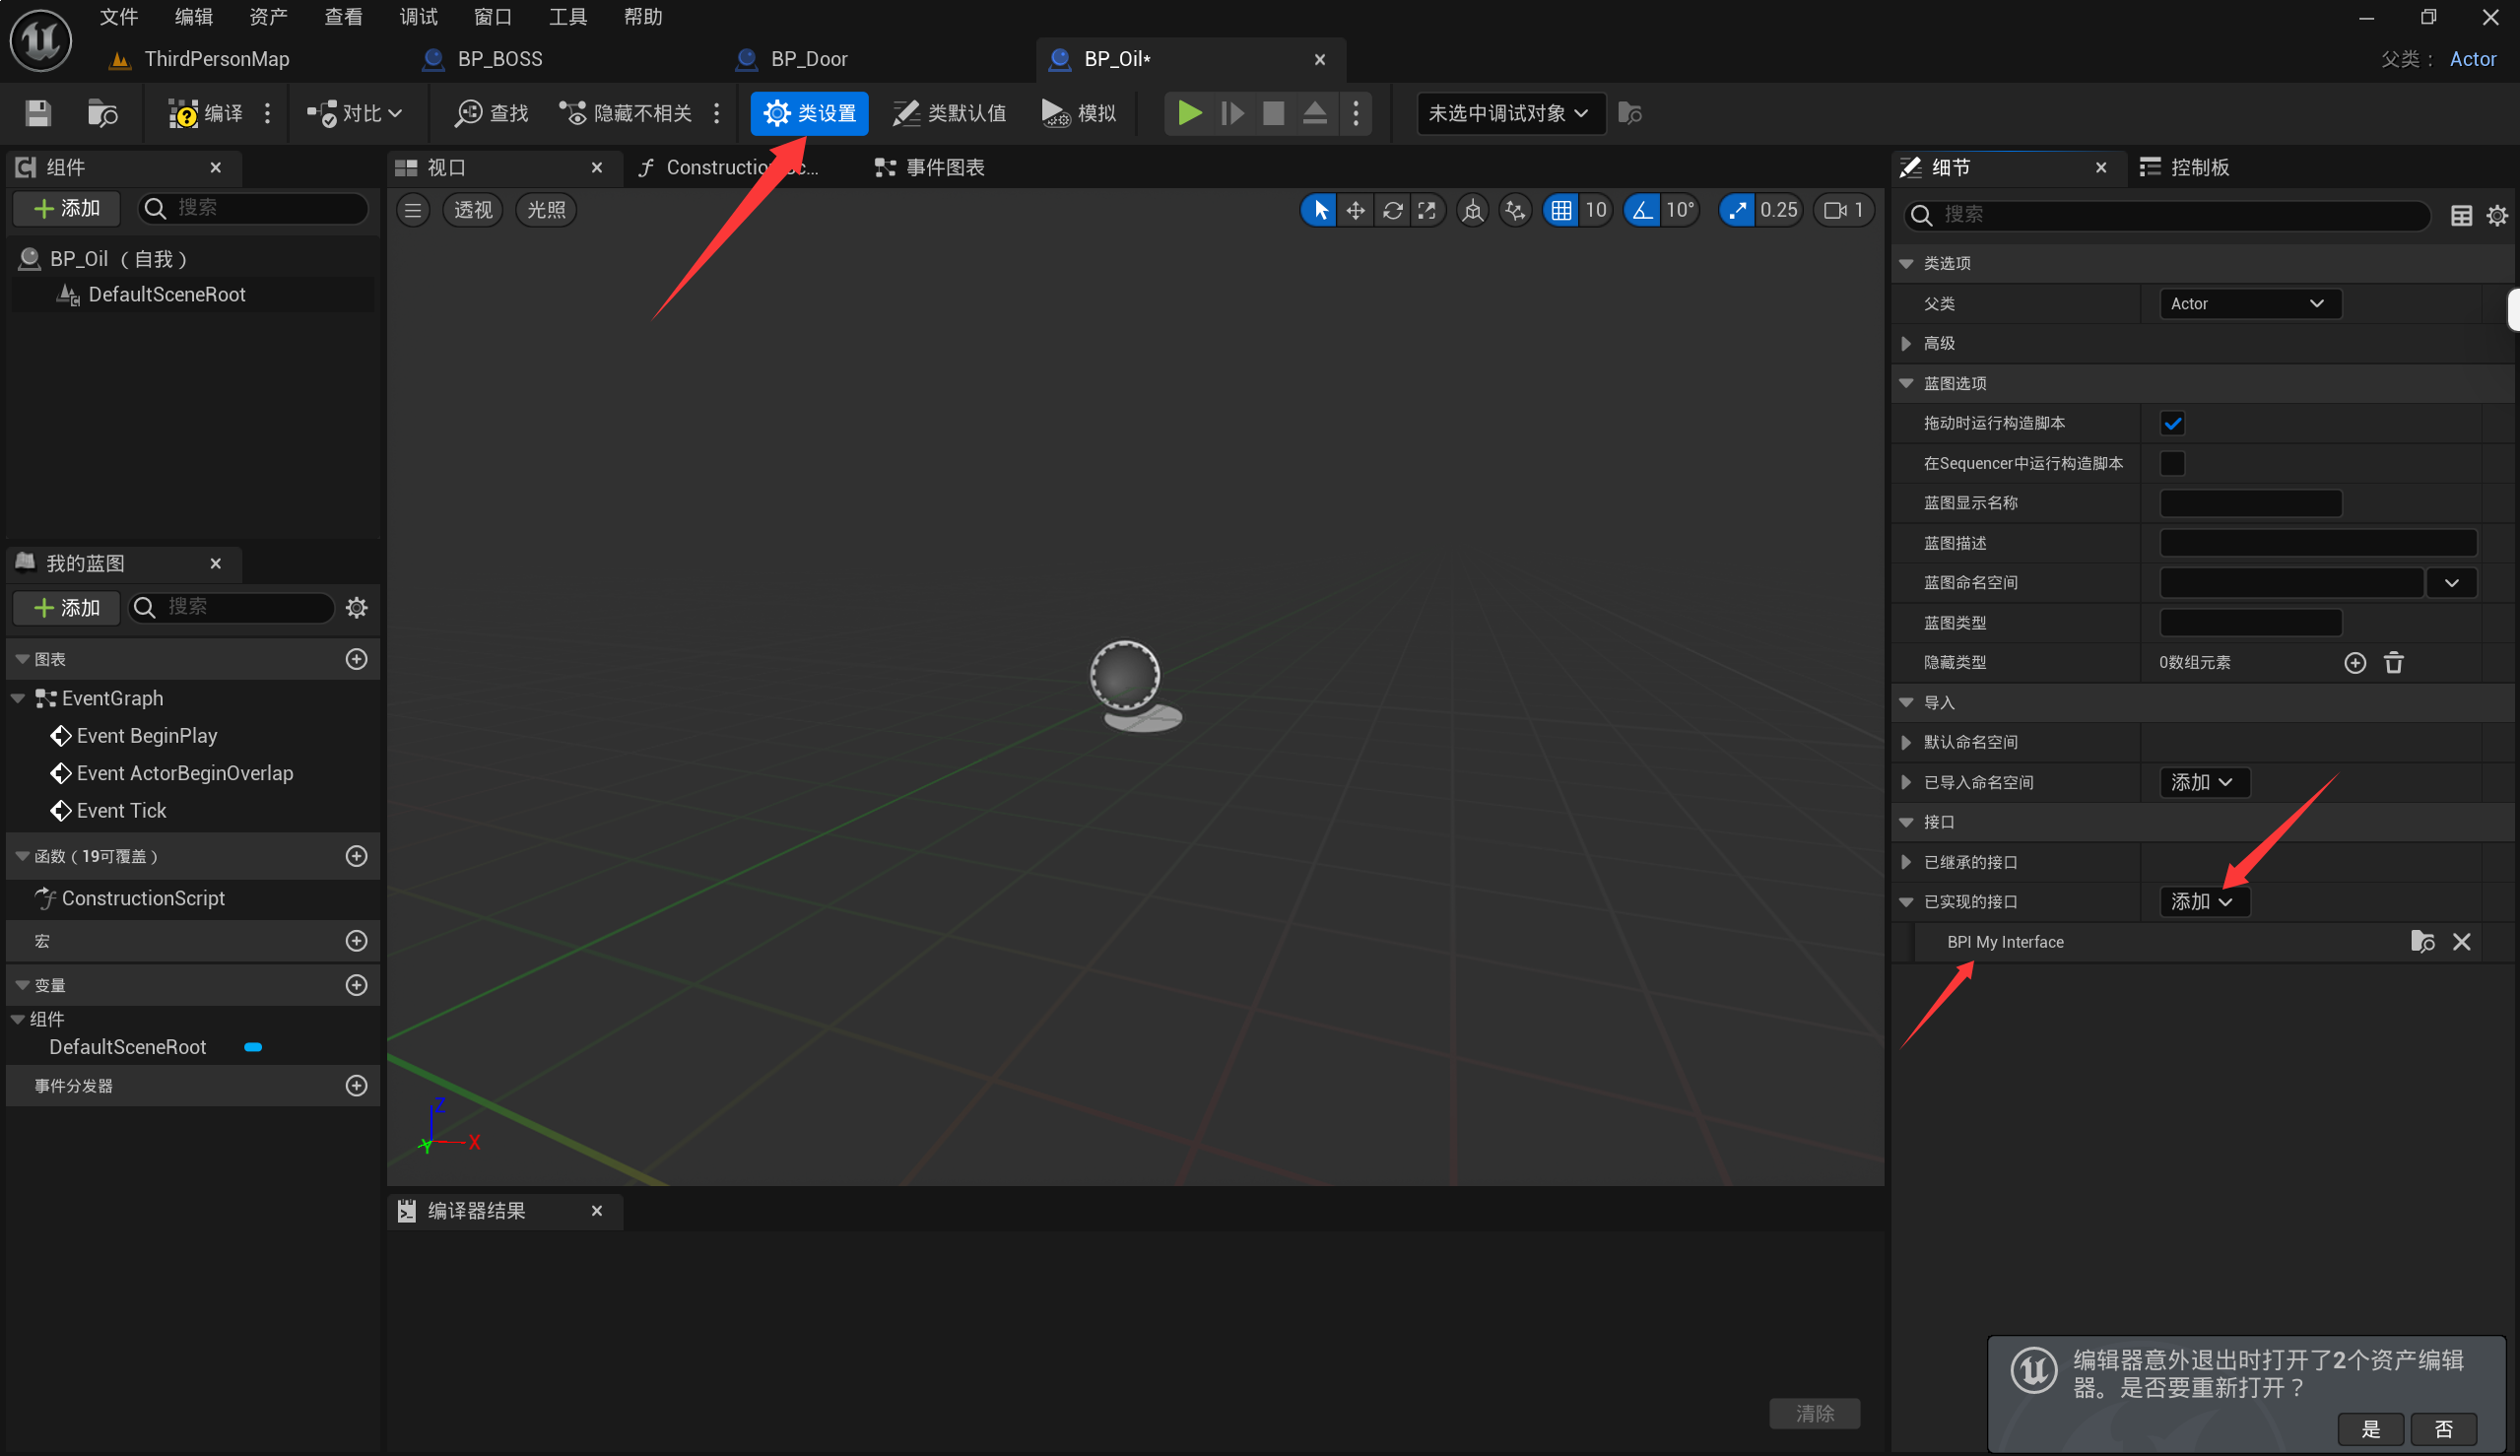Remove BPI My Interface with X icon

(2461, 942)
